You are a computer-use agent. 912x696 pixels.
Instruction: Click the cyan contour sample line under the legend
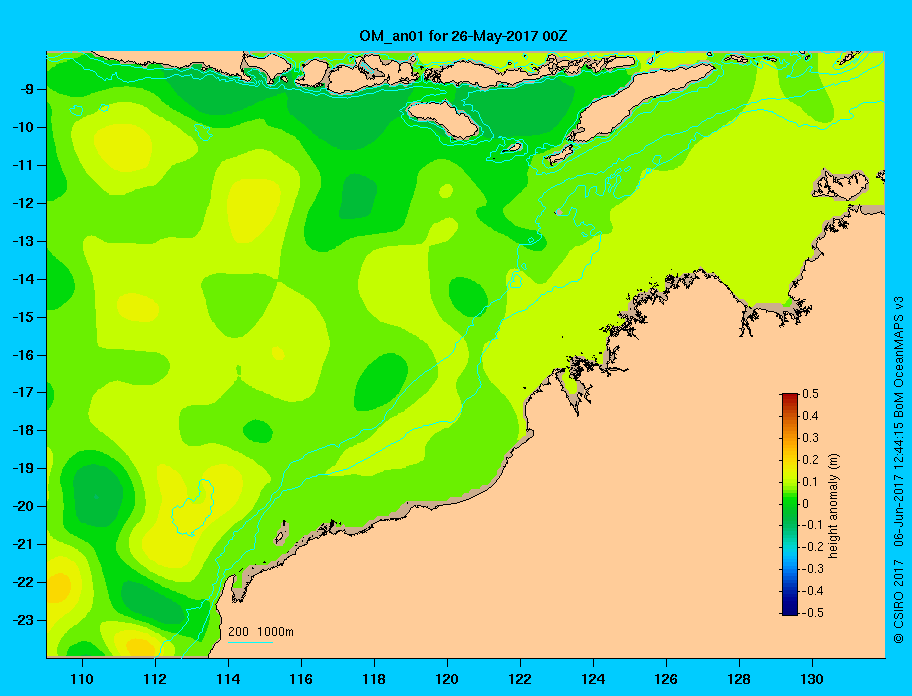250,642
